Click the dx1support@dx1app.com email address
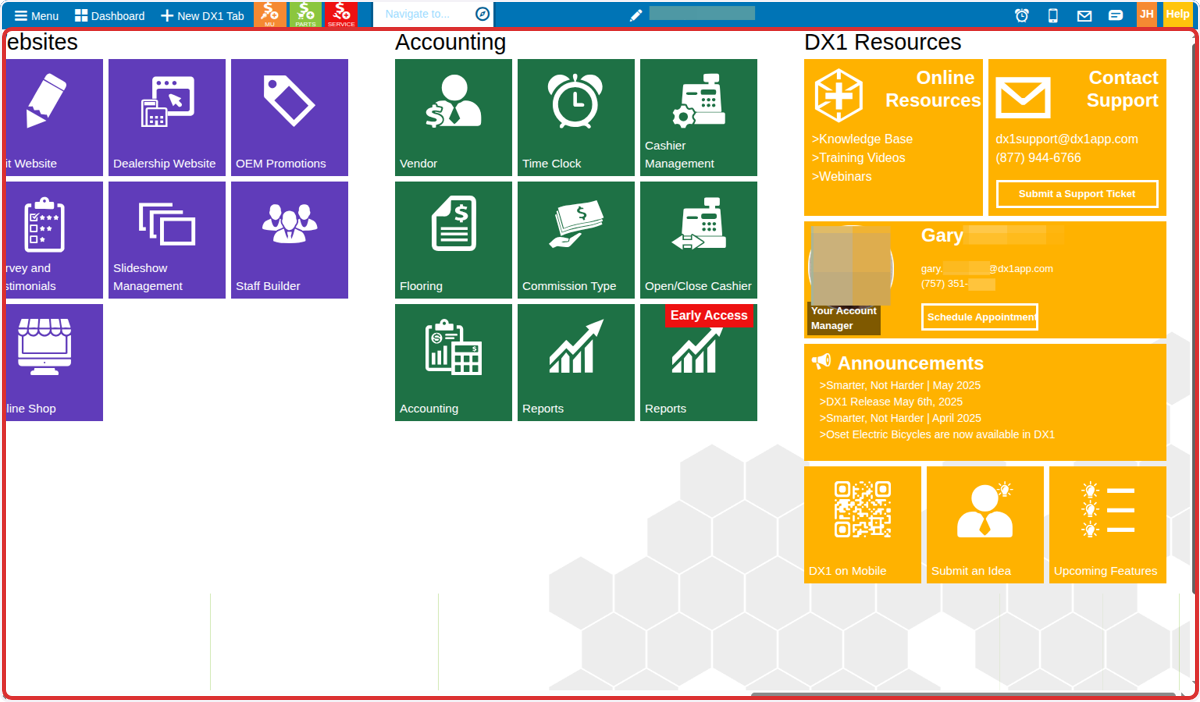This screenshot has height=702, width=1200. pos(1067,139)
